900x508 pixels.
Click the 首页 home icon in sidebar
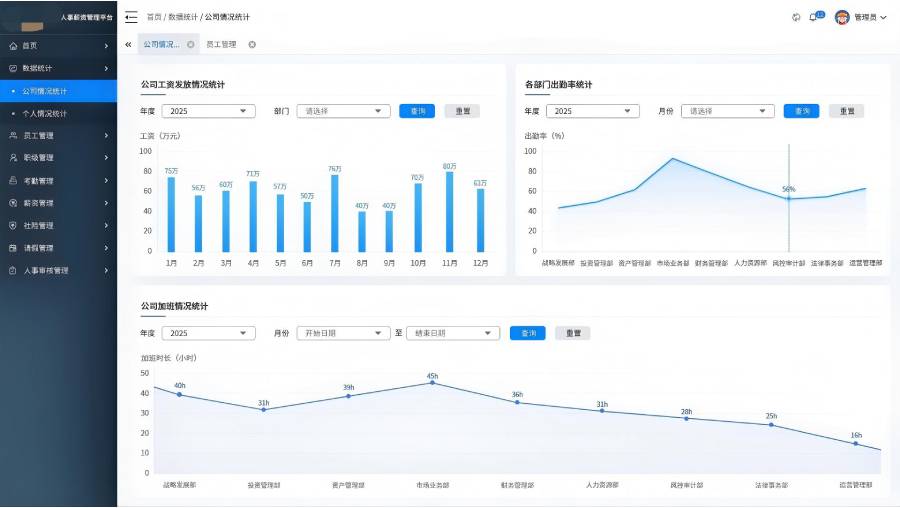pyautogui.click(x=13, y=46)
